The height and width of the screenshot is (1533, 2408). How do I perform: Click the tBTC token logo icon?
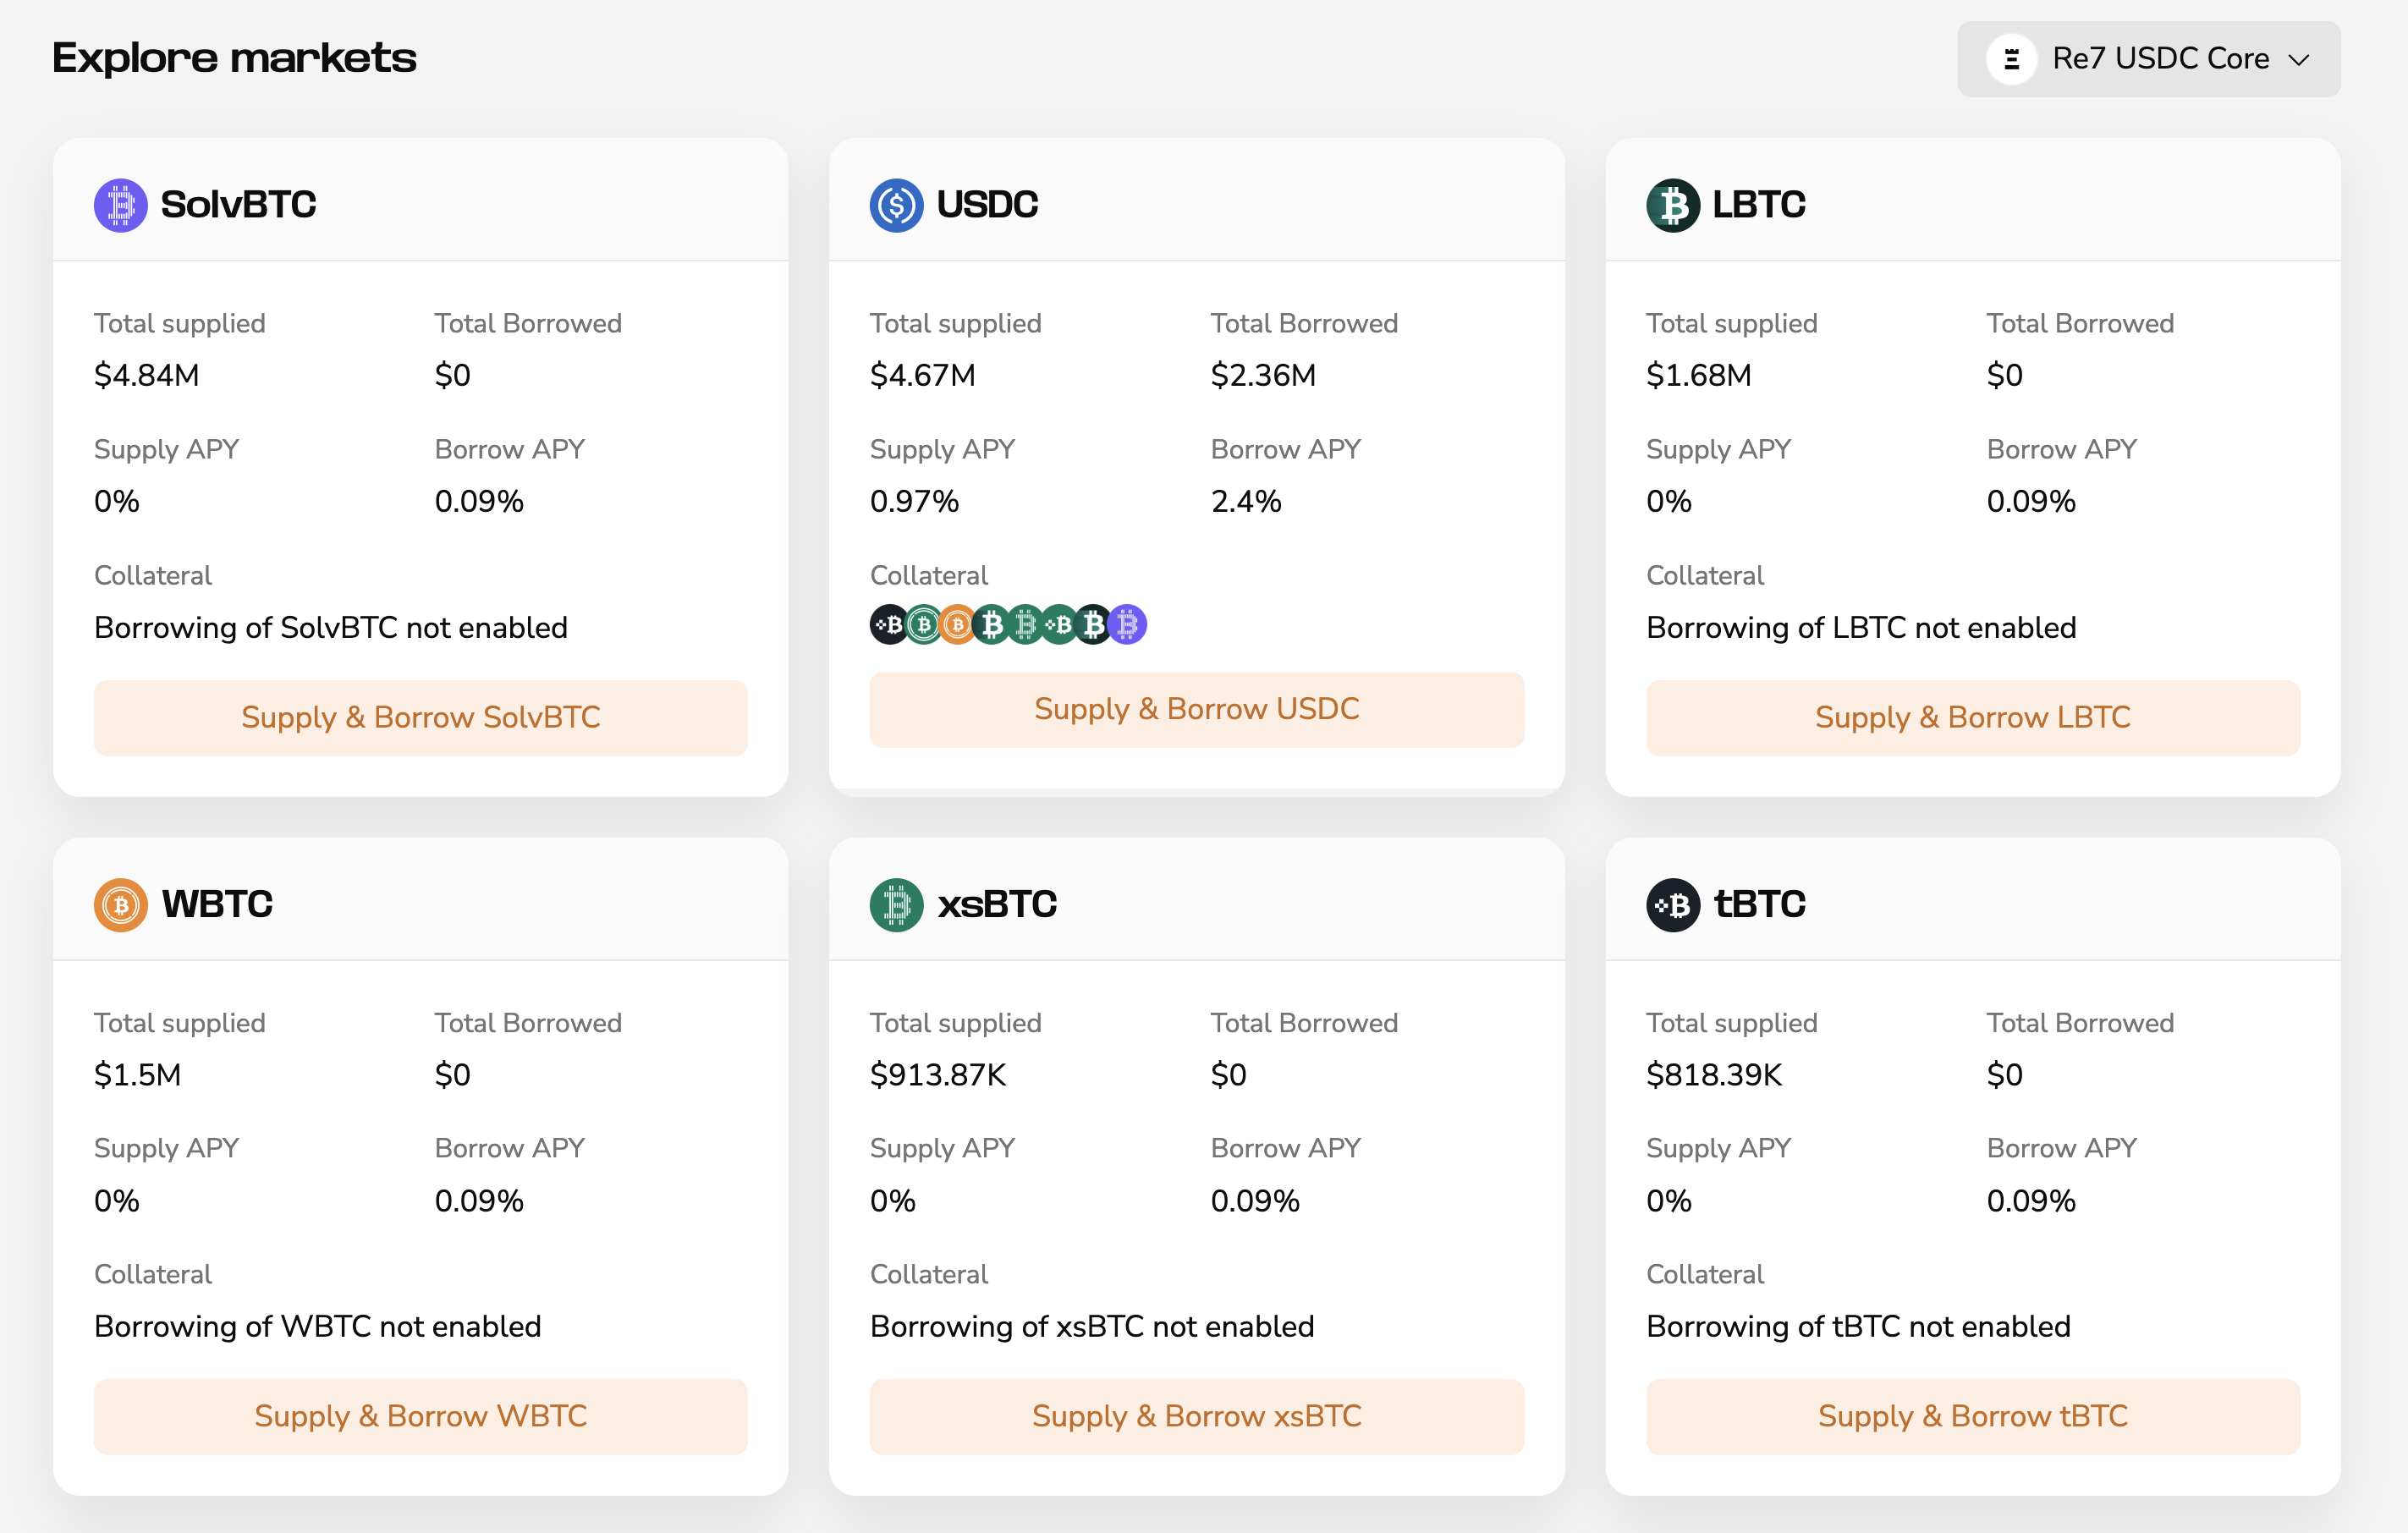click(x=1672, y=904)
